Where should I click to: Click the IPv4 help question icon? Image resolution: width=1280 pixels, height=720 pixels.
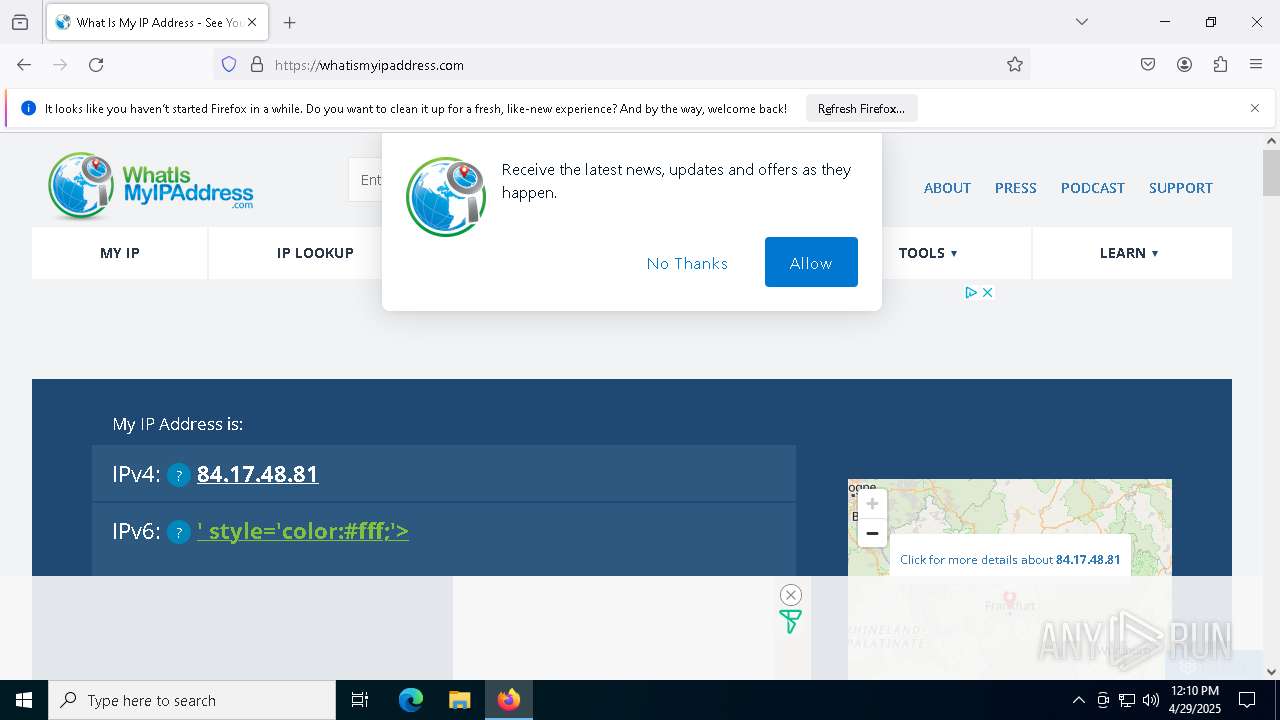(178, 475)
